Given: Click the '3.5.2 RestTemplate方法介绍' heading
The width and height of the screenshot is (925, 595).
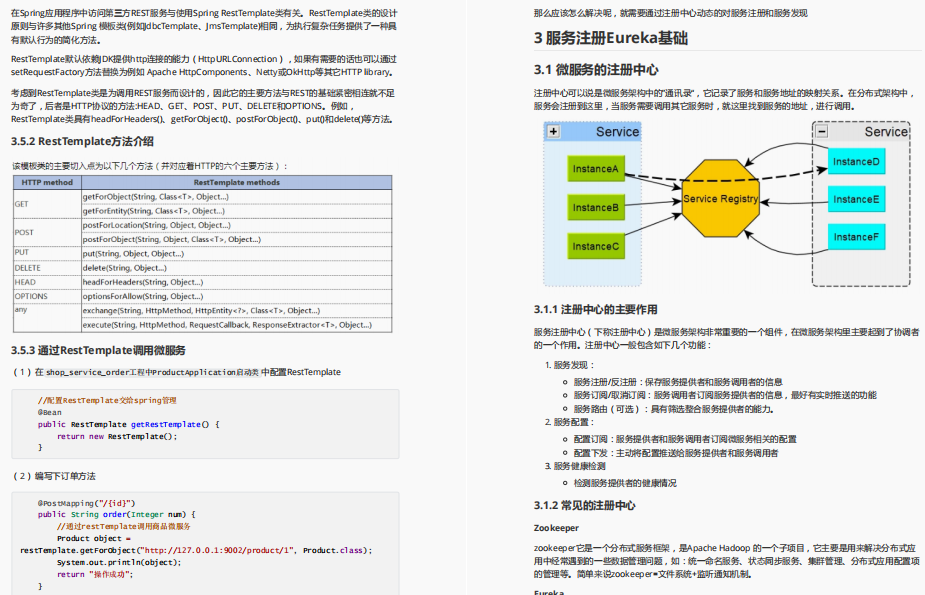Looking at the screenshot, I should tap(82, 142).
